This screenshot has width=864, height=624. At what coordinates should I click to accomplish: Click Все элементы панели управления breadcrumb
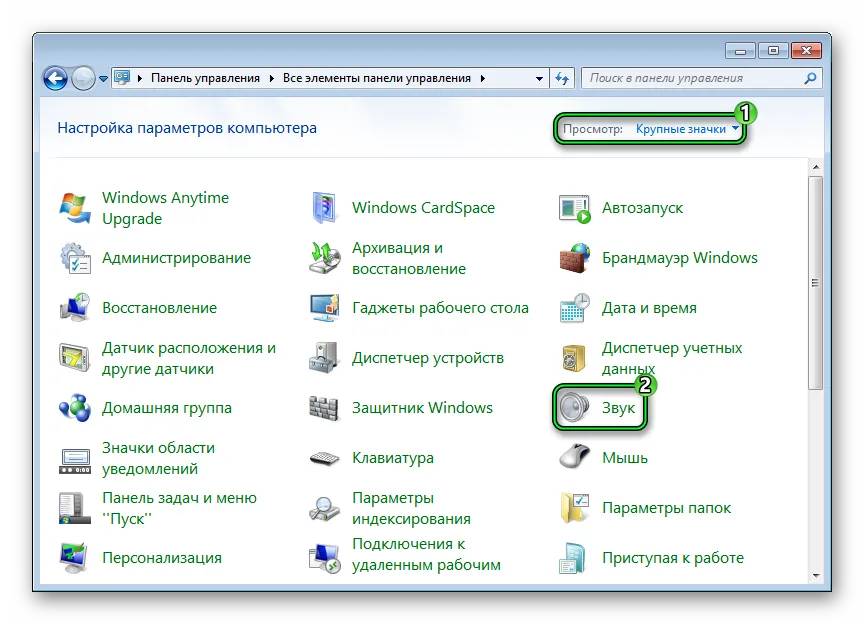pos(378,78)
